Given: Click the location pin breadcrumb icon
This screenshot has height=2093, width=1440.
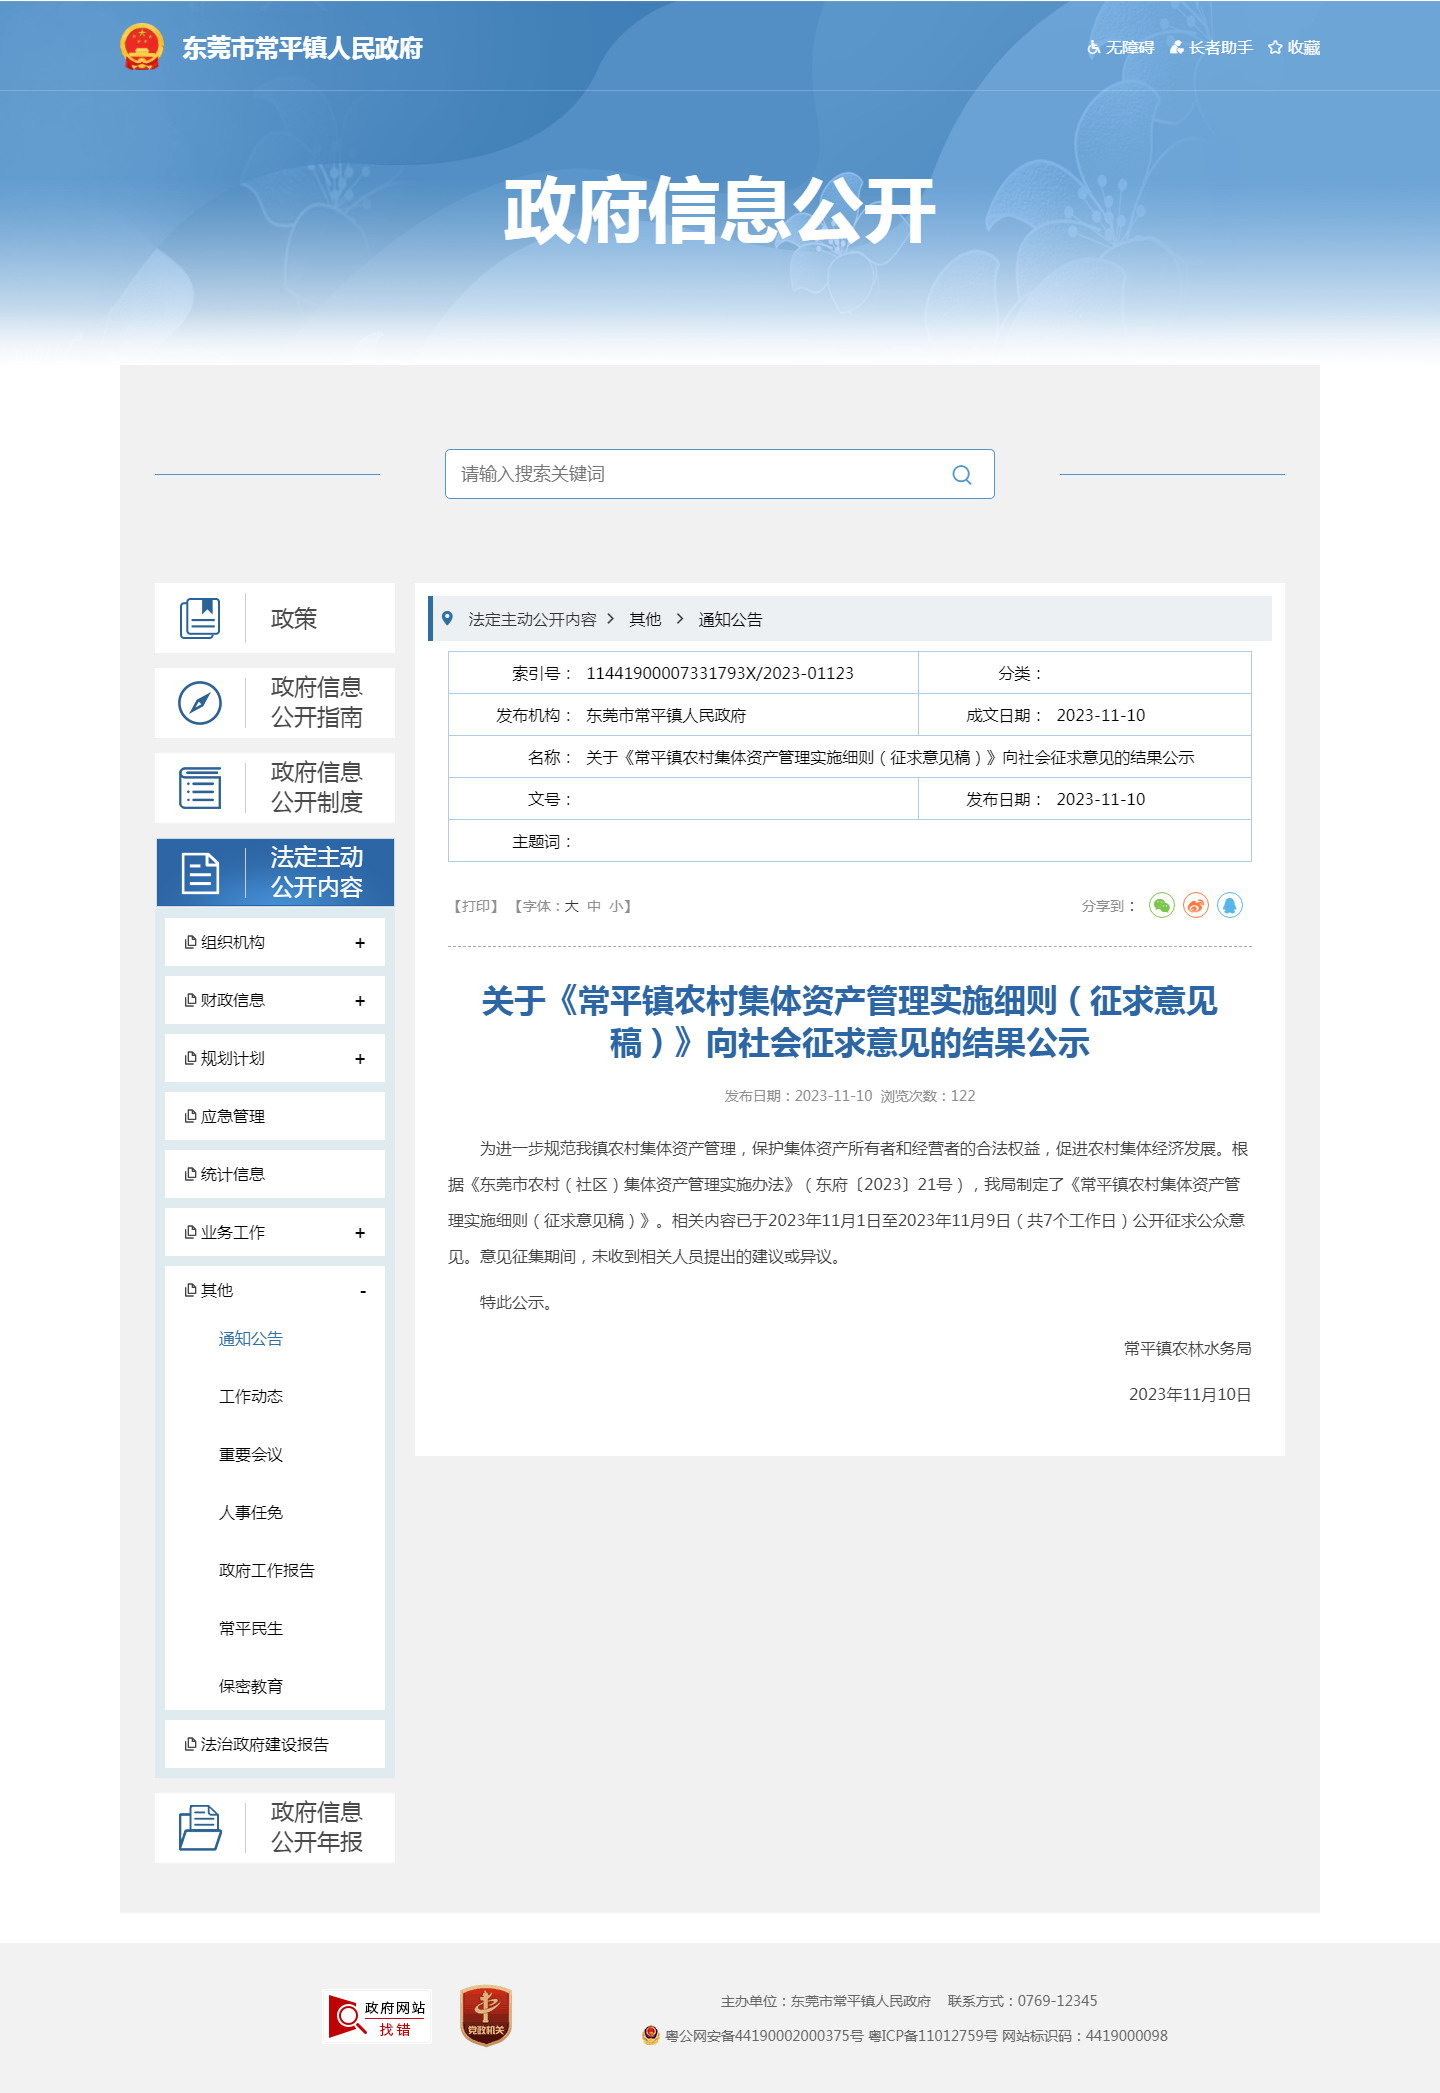Looking at the screenshot, I should tap(448, 619).
